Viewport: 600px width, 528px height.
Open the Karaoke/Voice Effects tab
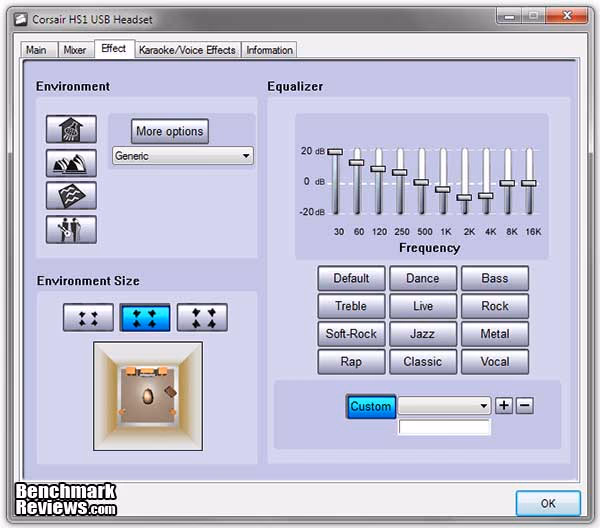(187, 50)
